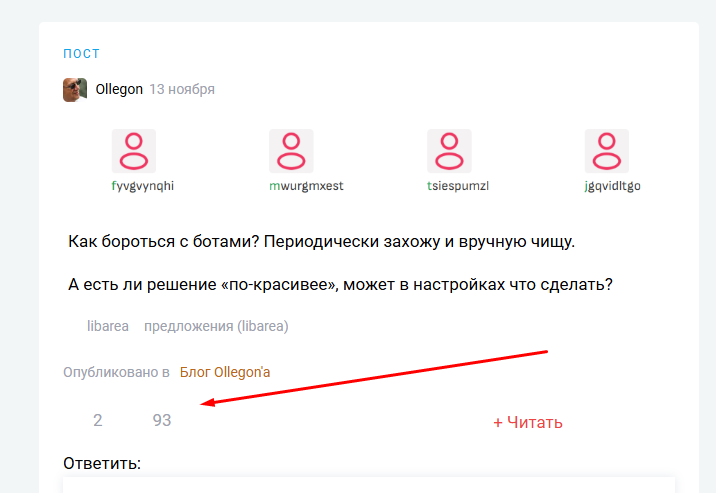716x493 pixels.
Task: Click the tsiespumzl user avatar icon
Action: [449, 151]
